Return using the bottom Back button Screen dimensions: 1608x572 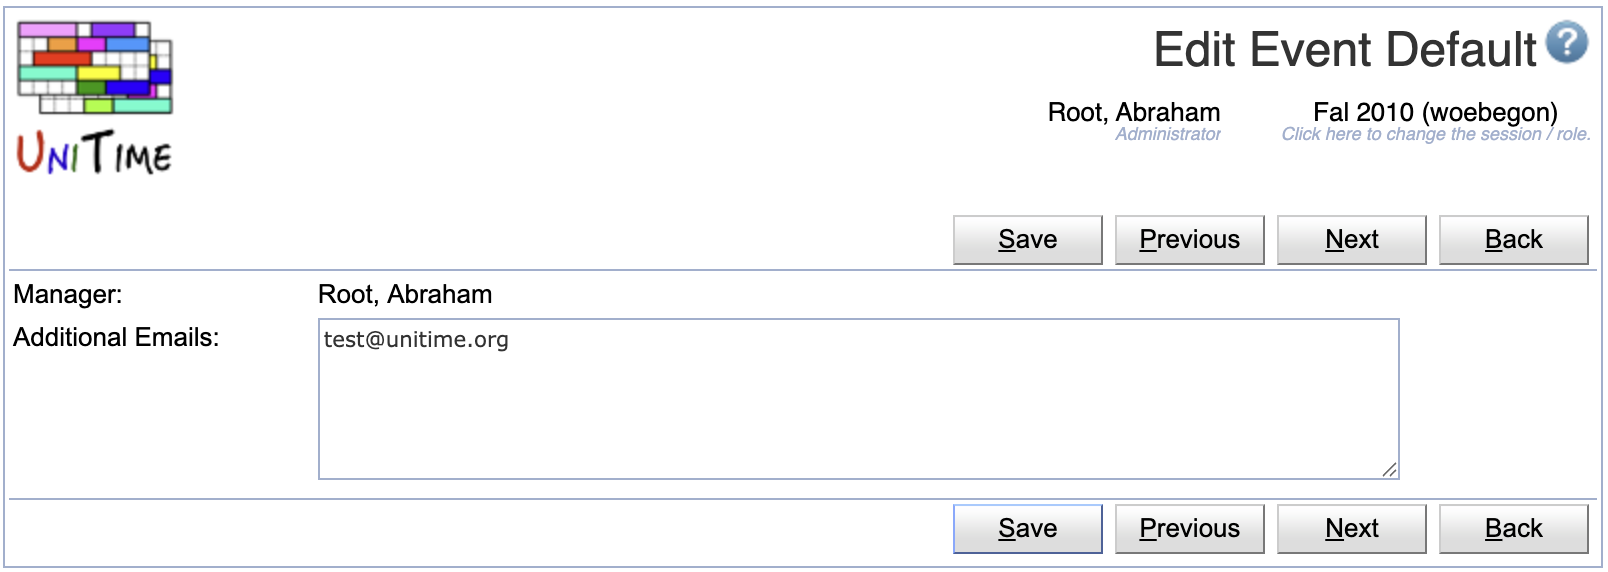[x=1513, y=529]
